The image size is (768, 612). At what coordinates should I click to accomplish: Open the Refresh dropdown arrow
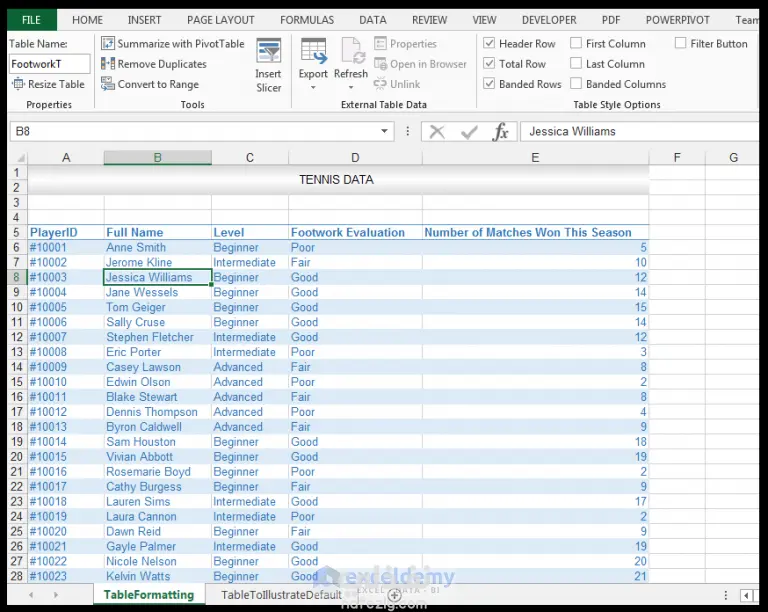[x=351, y=88]
